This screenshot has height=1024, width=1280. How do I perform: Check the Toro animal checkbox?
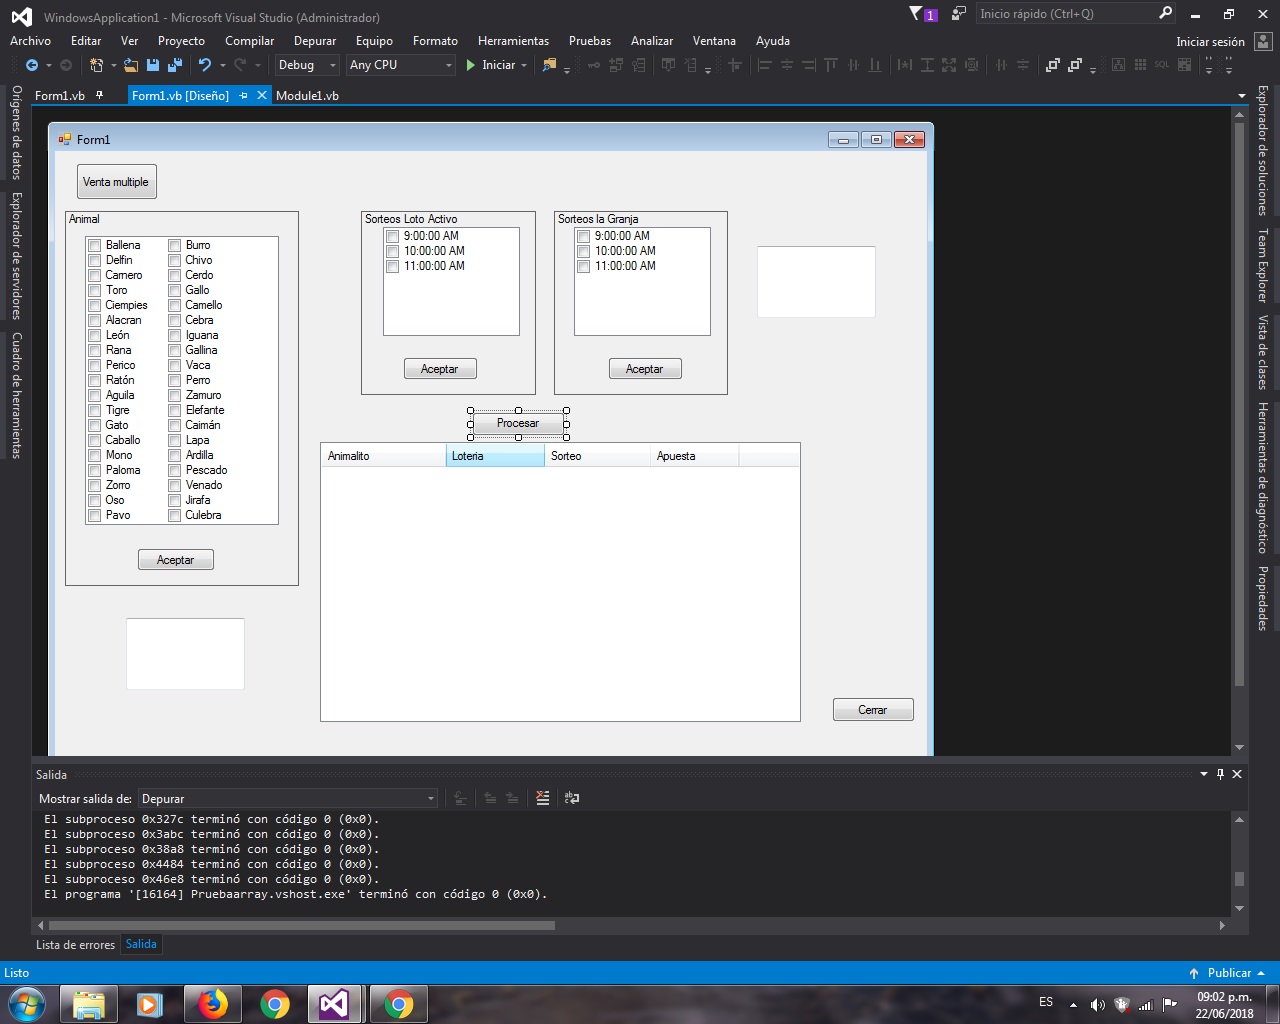(94, 290)
